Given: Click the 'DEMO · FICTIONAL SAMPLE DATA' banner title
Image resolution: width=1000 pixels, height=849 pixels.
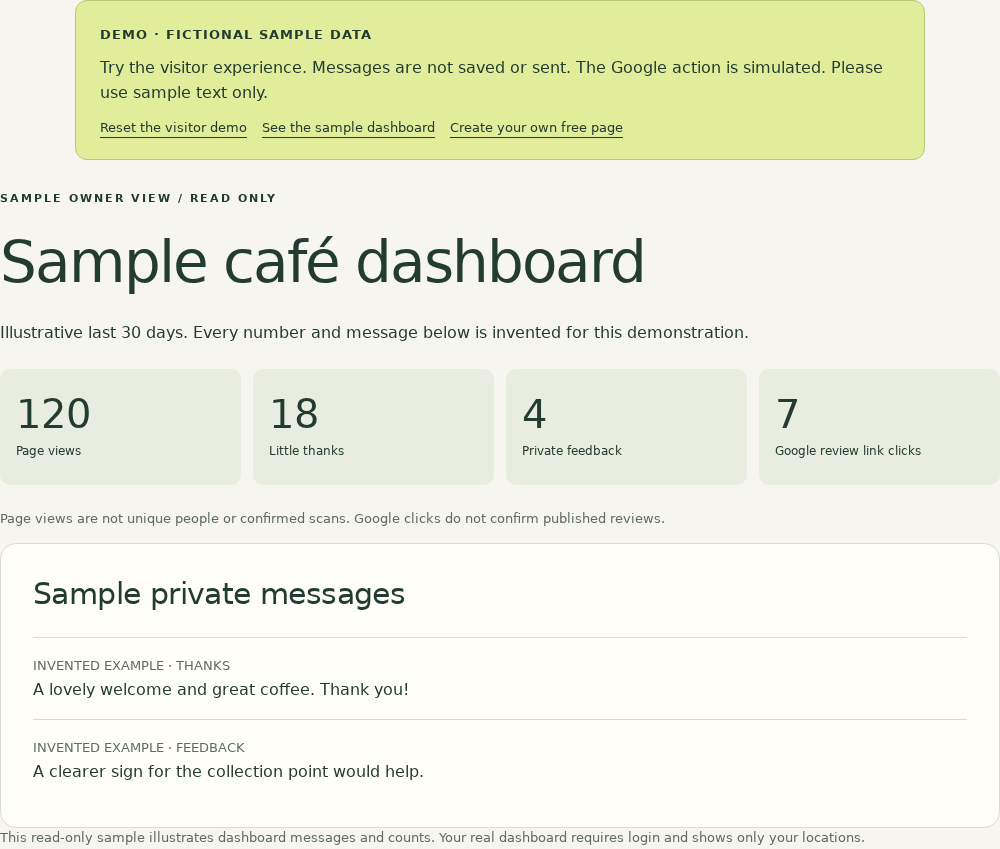Looking at the screenshot, I should point(236,34).
